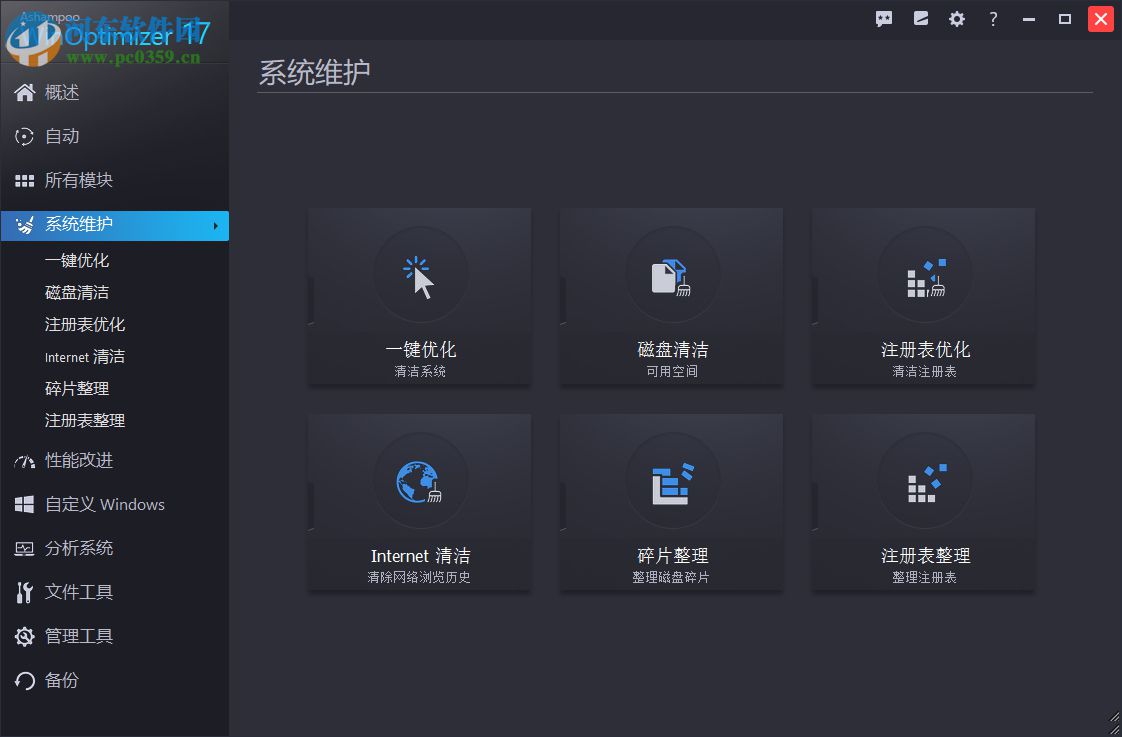This screenshot has width=1122, height=737.
Task: Open Registry Defrag (注册表整理) tile
Action: [922, 502]
